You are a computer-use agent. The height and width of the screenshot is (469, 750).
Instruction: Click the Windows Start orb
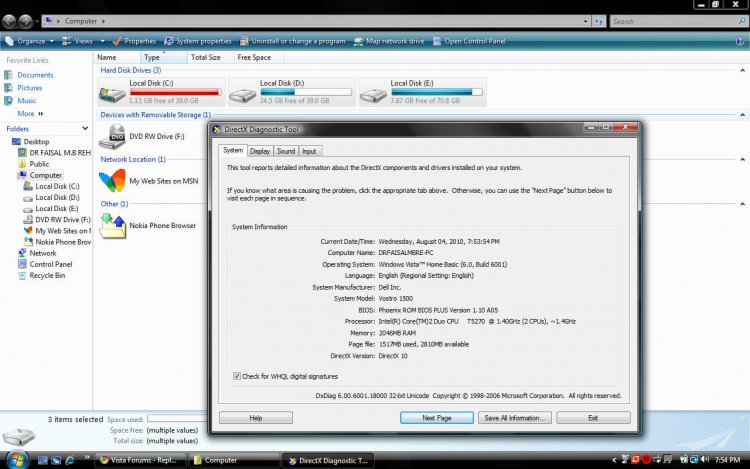(x=16, y=460)
